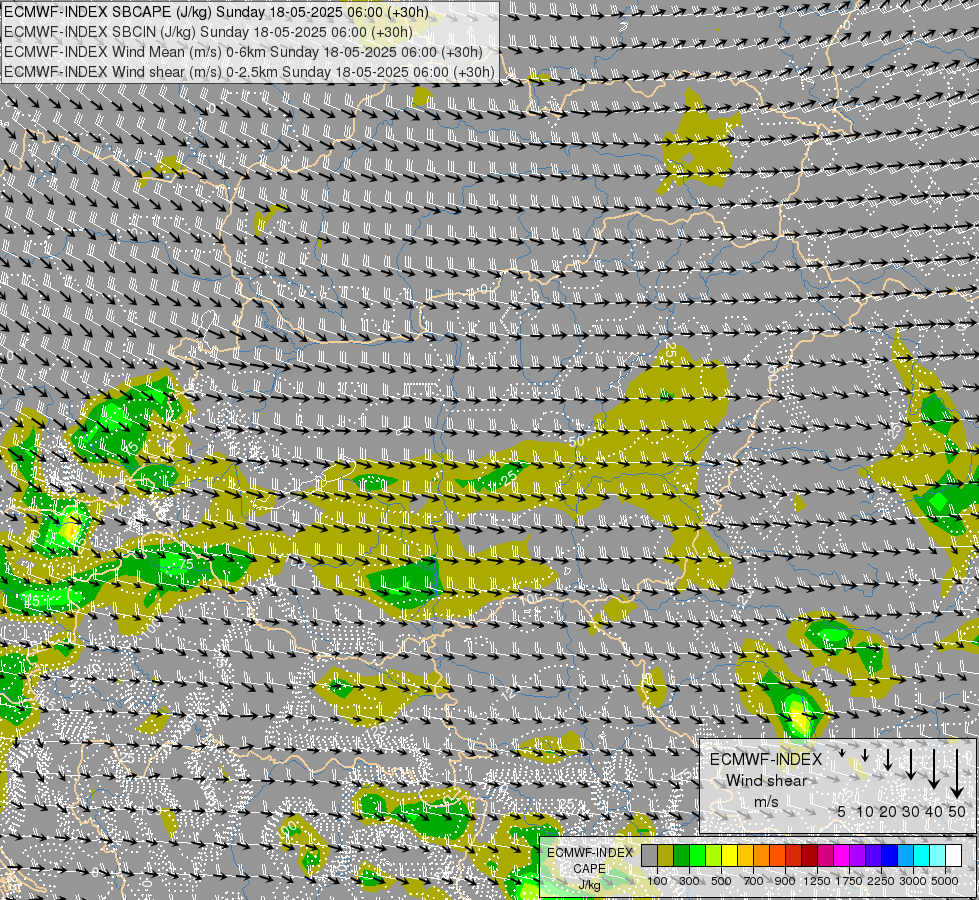Click the Wind Mean 0-6km title line
Image resolution: width=979 pixels, height=900 pixels.
point(244,52)
